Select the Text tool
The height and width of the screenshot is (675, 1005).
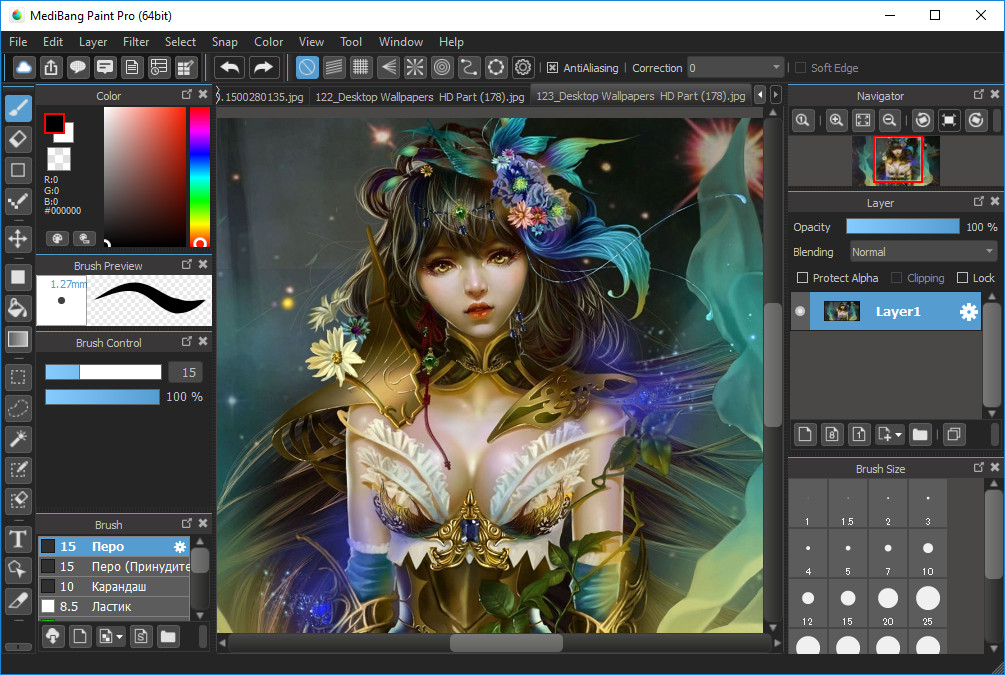[18, 540]
